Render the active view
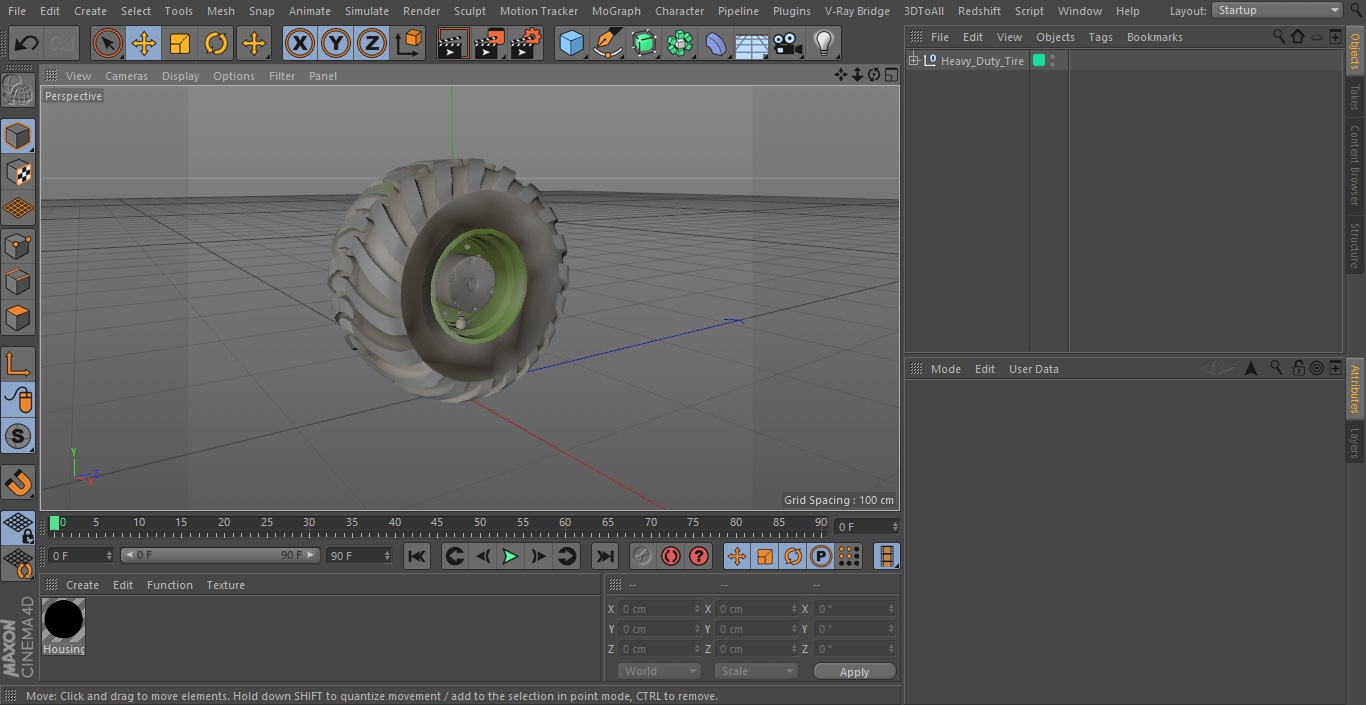This screenshot has height=705, width=1366. point(452,43)
